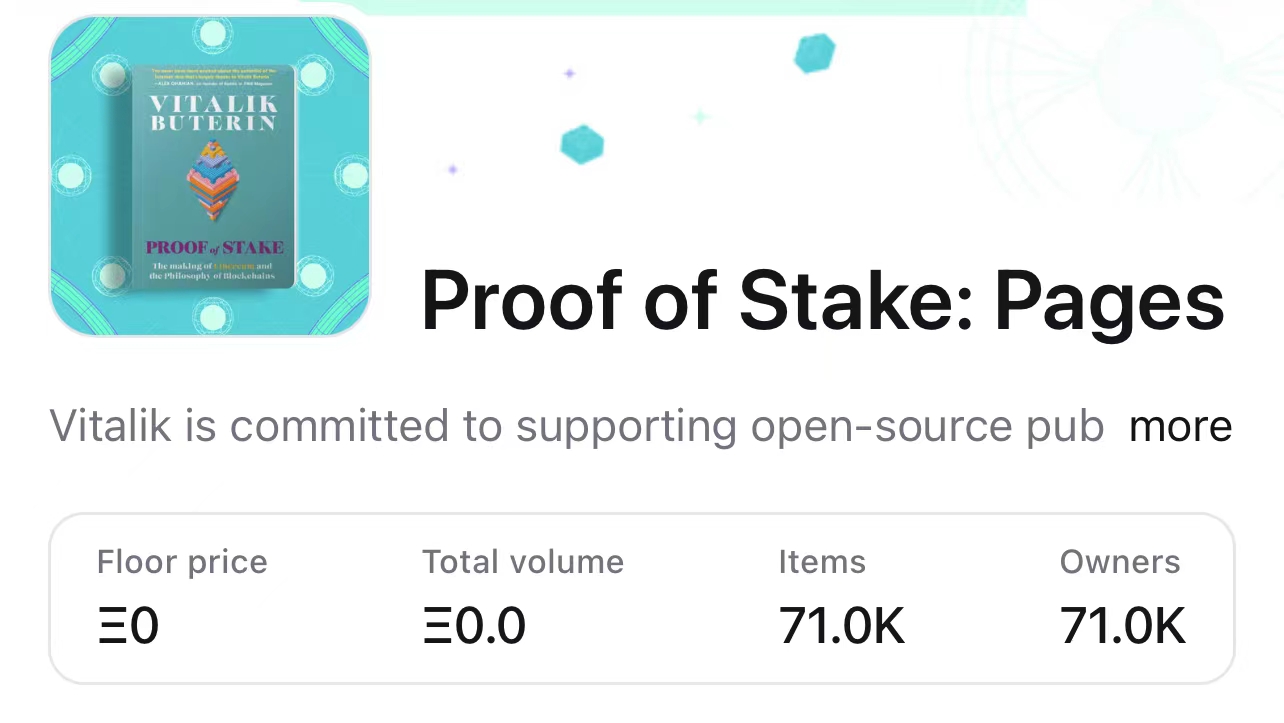The image size is (1284, 723).
Task: Click the upper purple sparkle star
Action: pyautogui.click(x=569, y=73)
